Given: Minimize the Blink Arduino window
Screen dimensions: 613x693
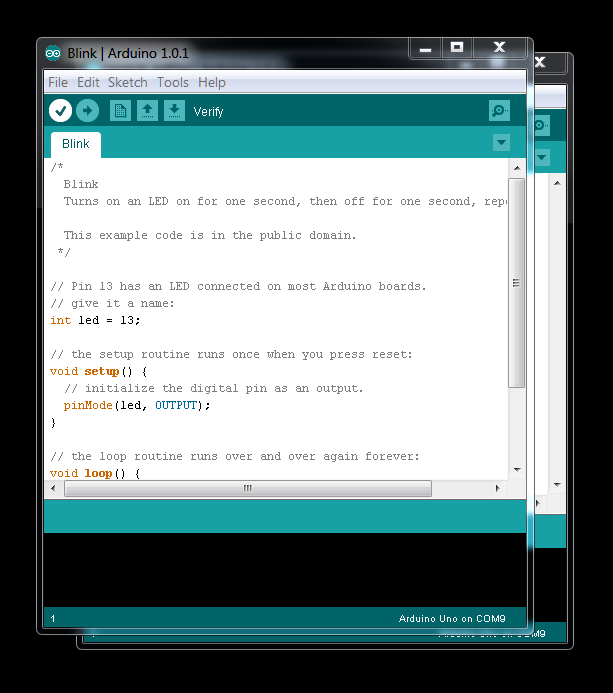Looking at the screenshot, I should [x=426, y=48].
